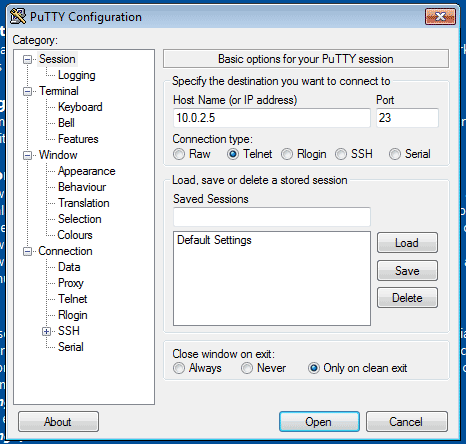Select Telnet connection type radio button
This screenshot has height=444, width=466.
click(233, 154)
